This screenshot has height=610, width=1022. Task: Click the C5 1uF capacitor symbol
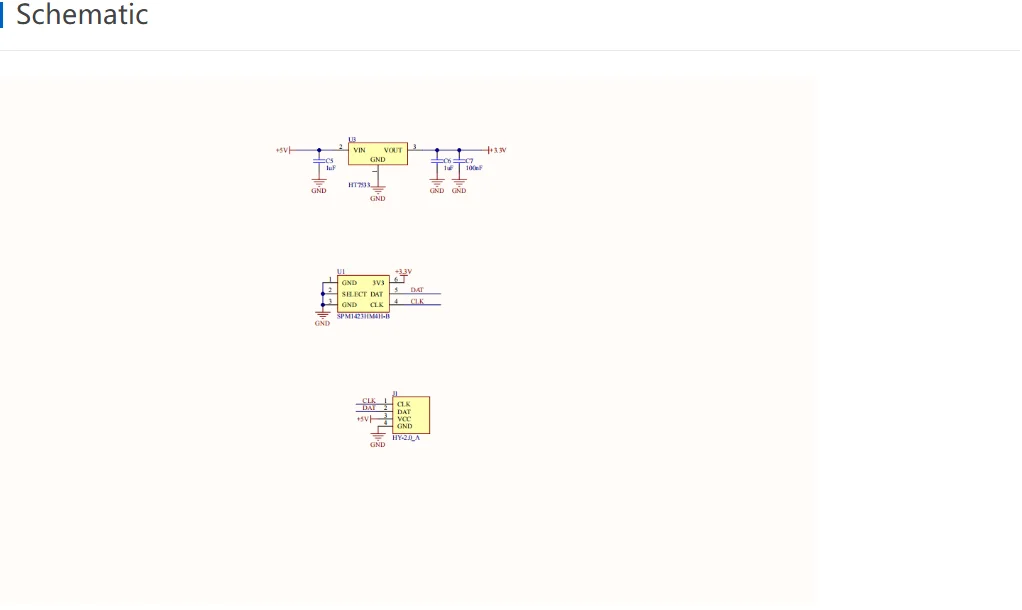[x=318, y=161]
